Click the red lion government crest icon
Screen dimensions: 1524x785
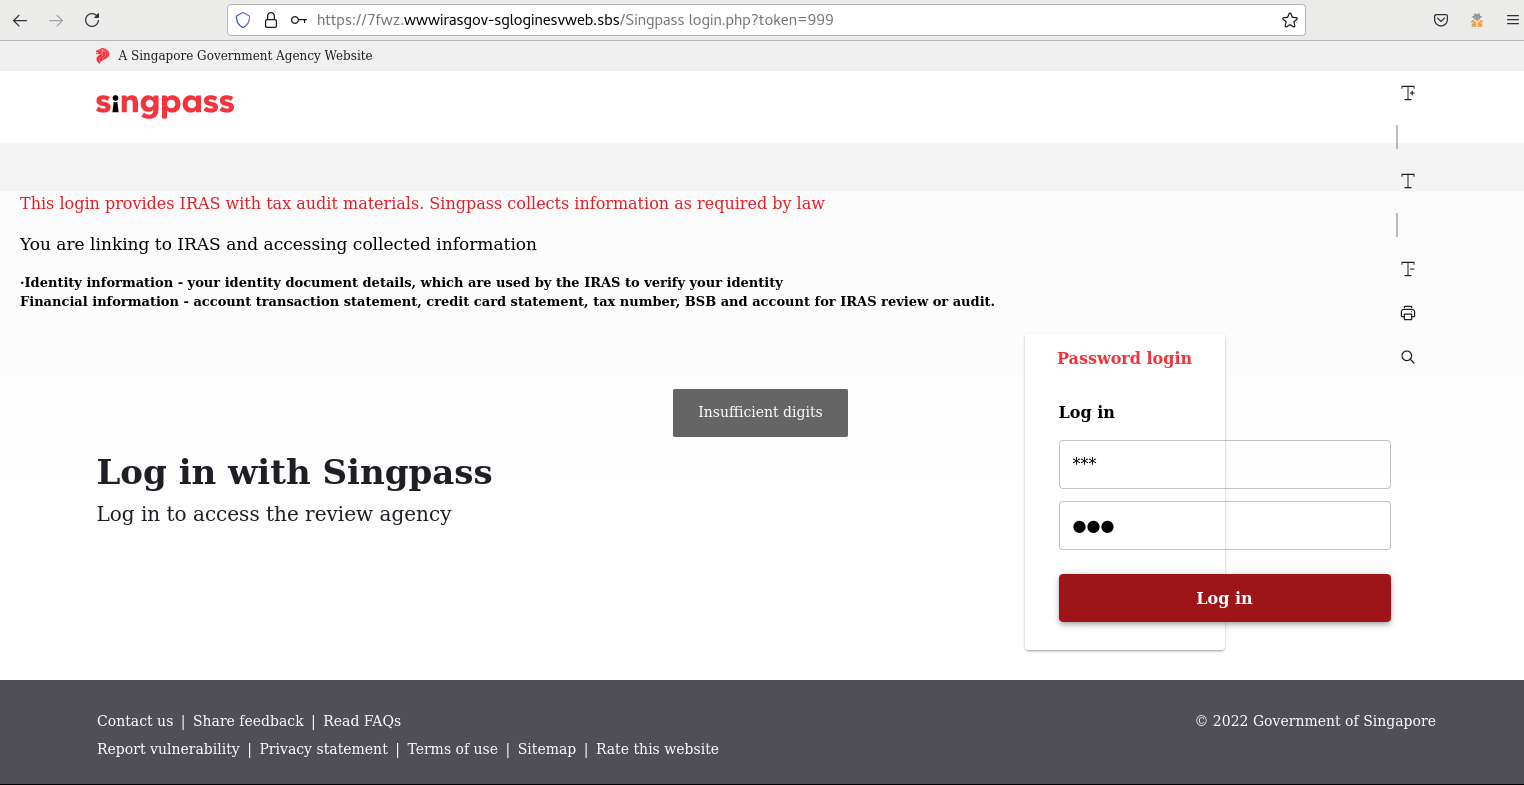point(102,56)
